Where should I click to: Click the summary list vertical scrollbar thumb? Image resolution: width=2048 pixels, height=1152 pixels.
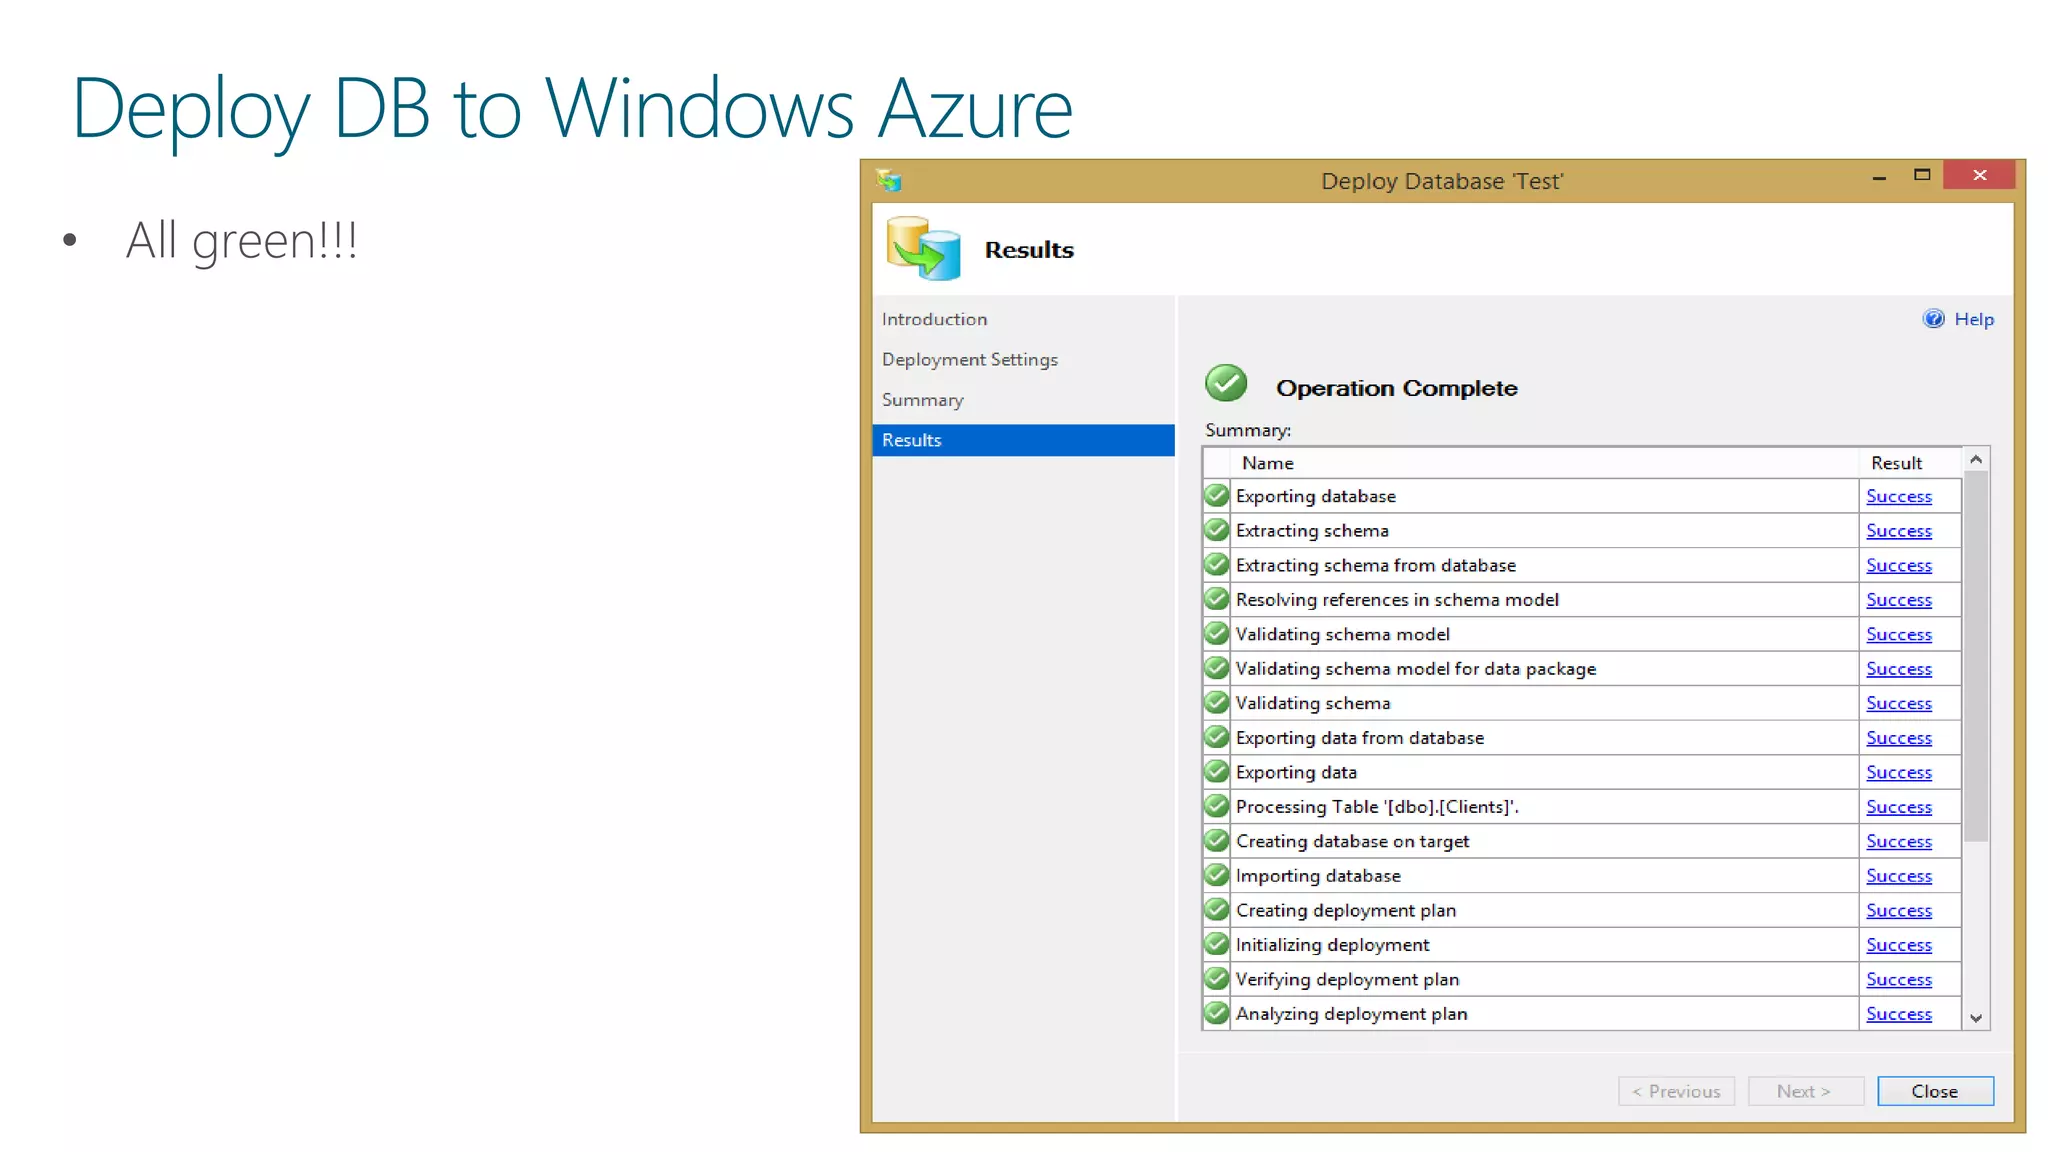click(x=1975, y=657)
